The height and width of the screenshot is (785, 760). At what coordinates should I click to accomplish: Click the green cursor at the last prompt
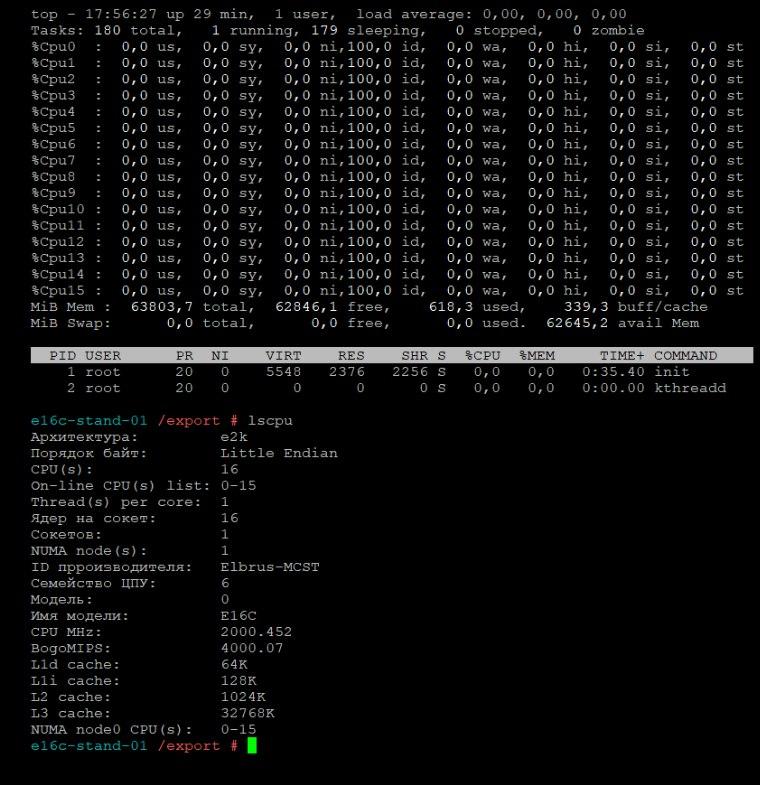click(252, 745)
